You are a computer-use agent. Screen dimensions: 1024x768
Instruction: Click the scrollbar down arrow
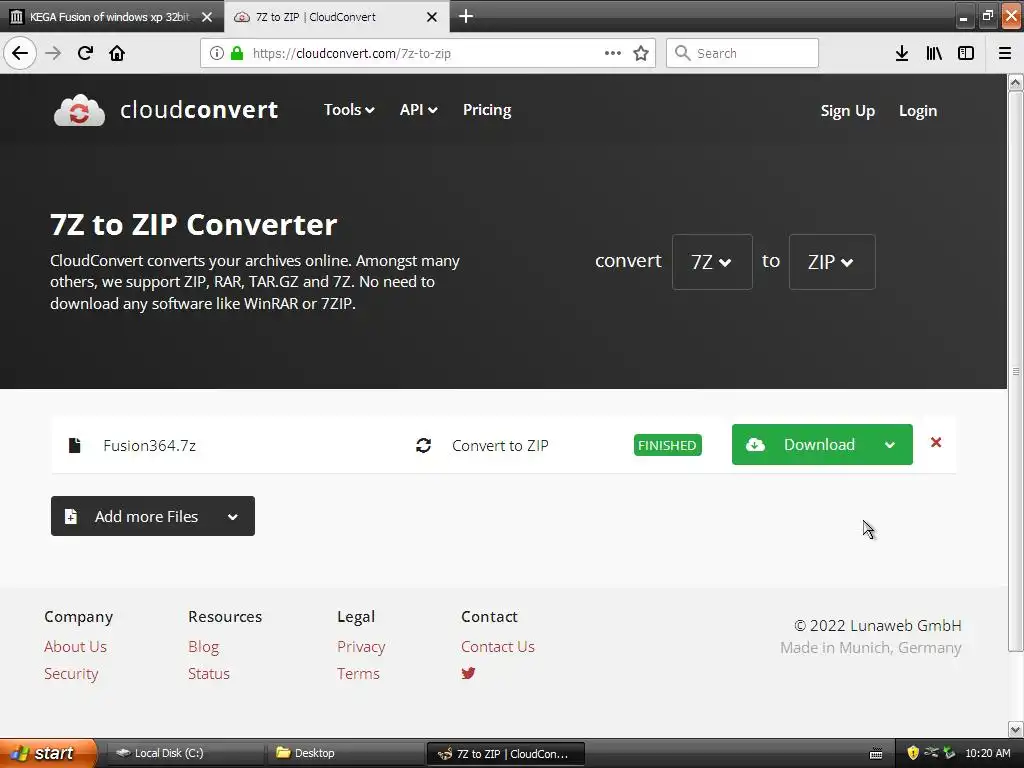click(x=1016, y=729)
